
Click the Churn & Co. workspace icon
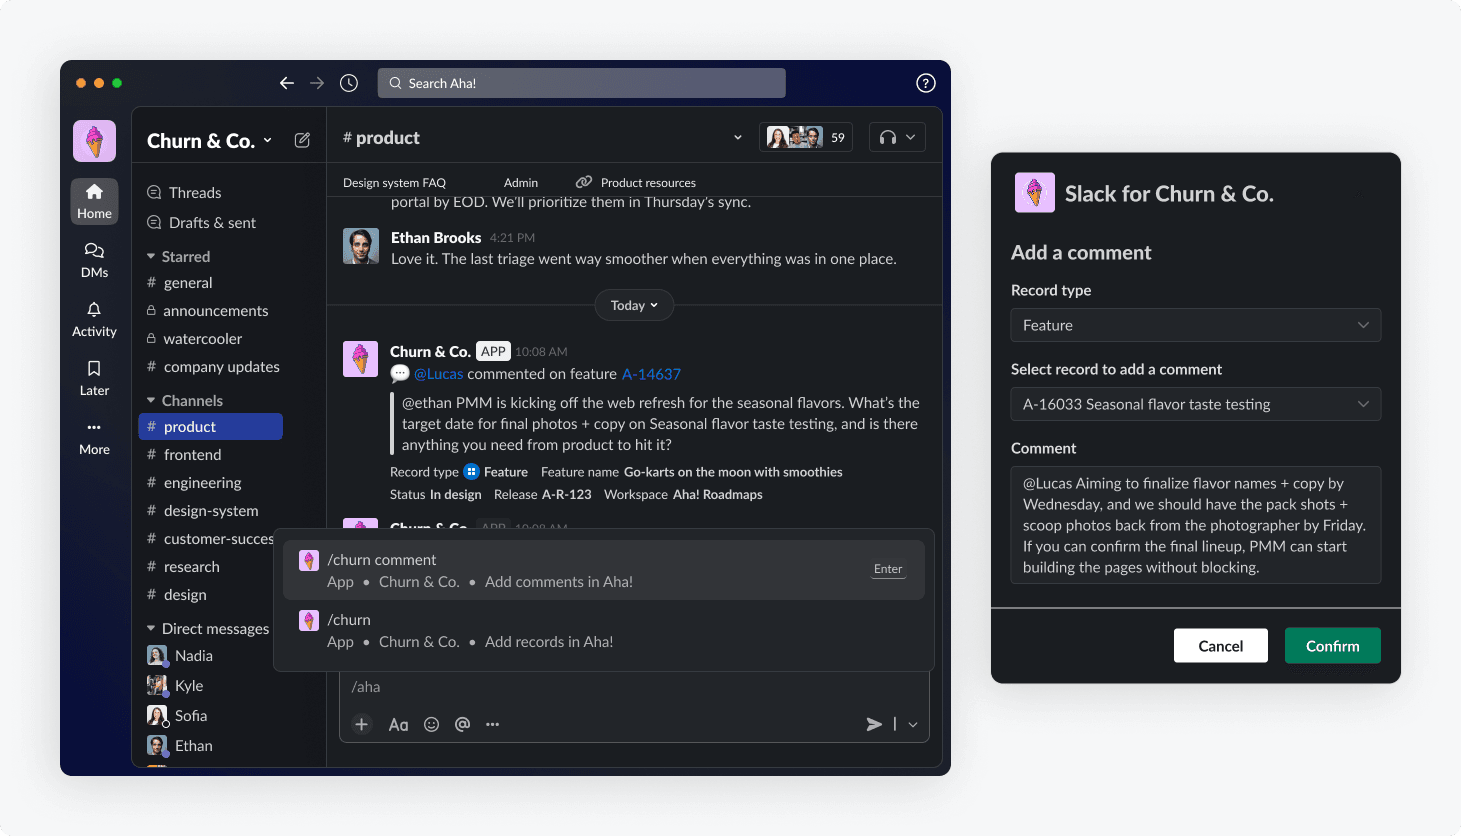point(94,141)
